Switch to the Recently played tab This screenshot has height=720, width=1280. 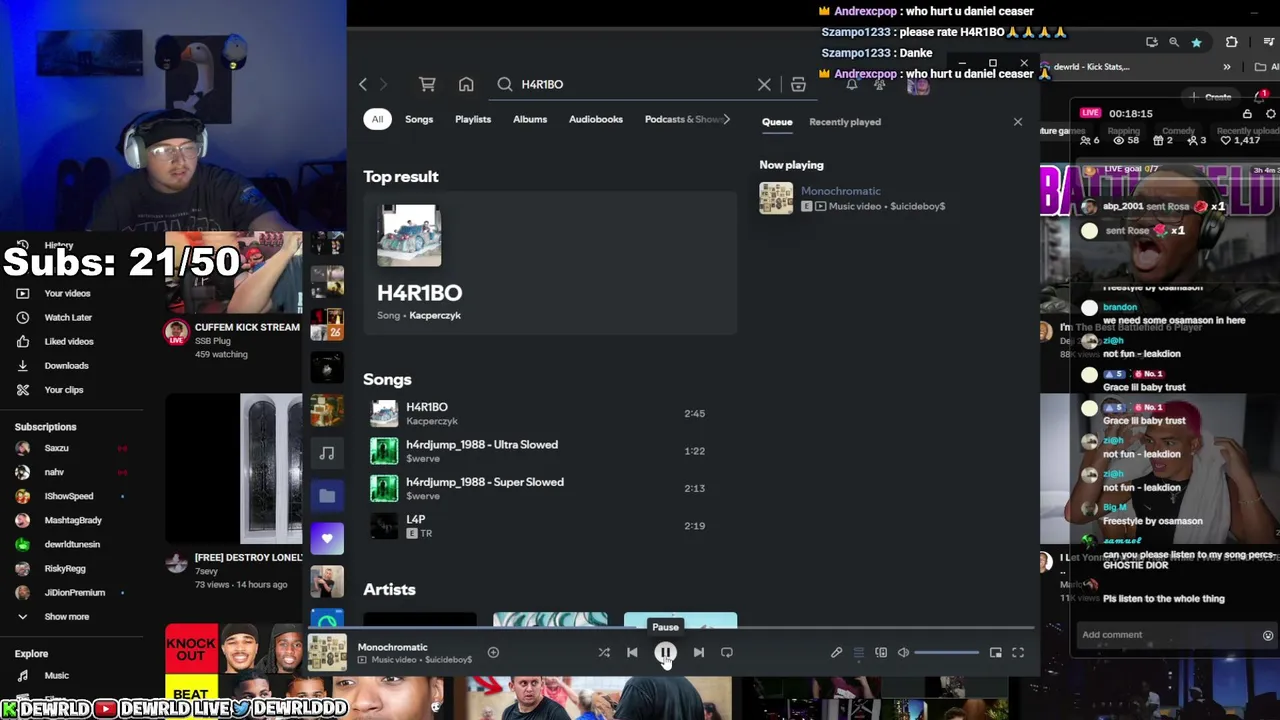coord(845,122)
